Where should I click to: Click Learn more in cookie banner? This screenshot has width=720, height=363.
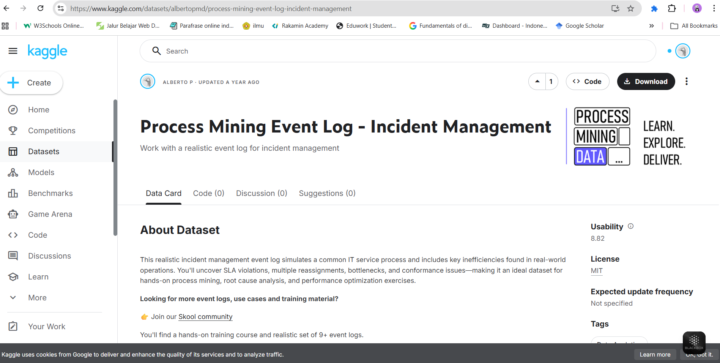(x=655, y=354)
